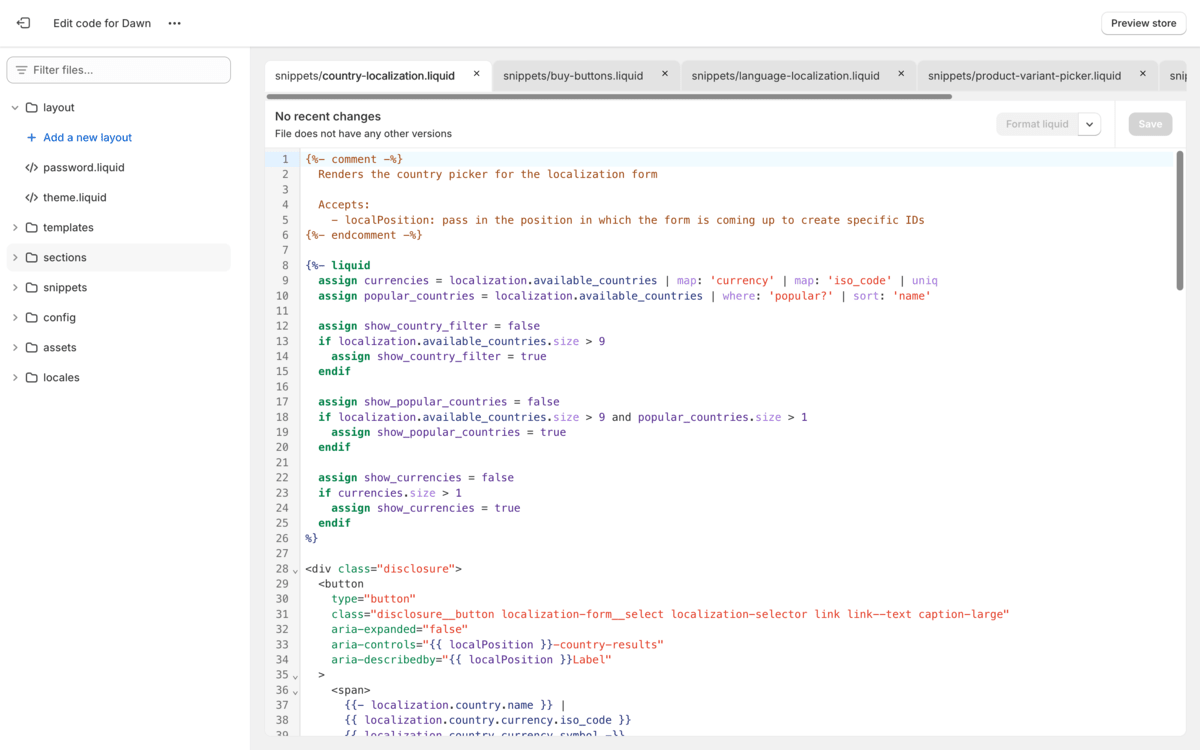Collapse the layout folder chevron
Viewport: 1200px width, 750px height.
pyautogui.click(x=15, y=107)
